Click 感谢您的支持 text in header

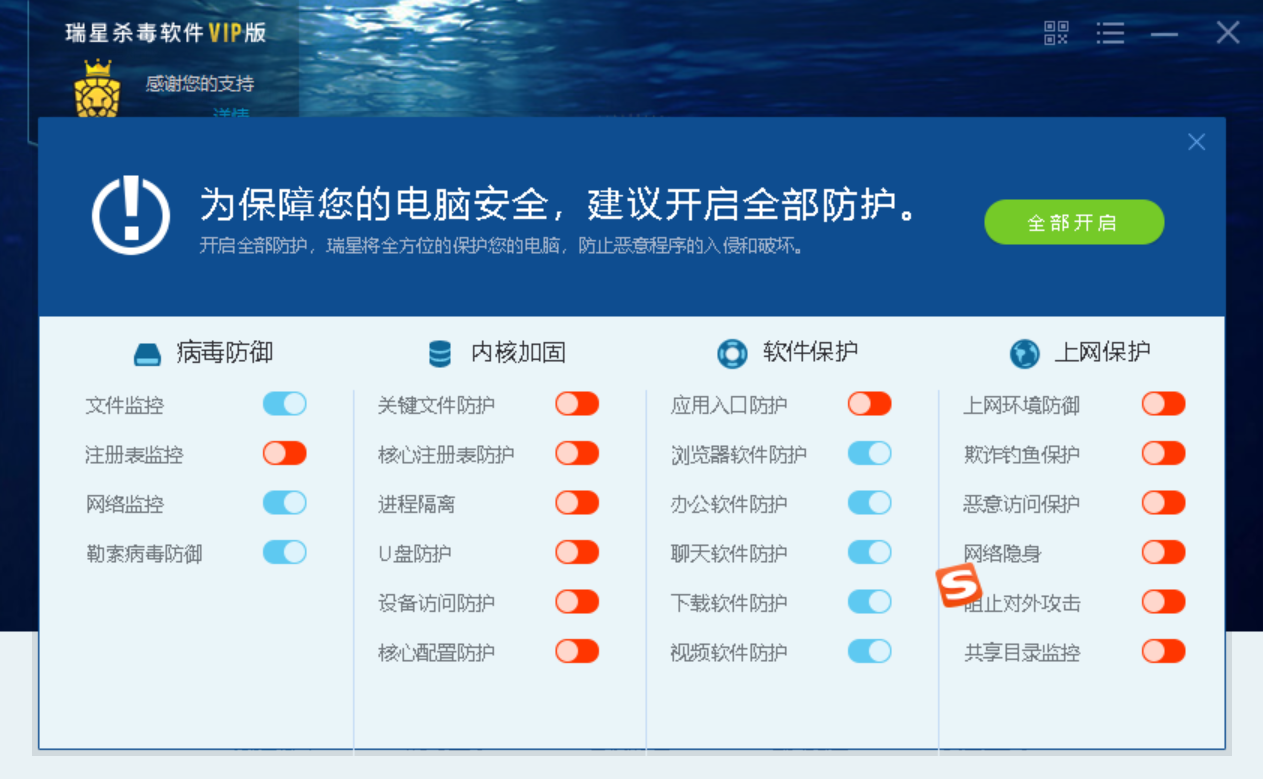pyautogui.click(x=200, y=84)
